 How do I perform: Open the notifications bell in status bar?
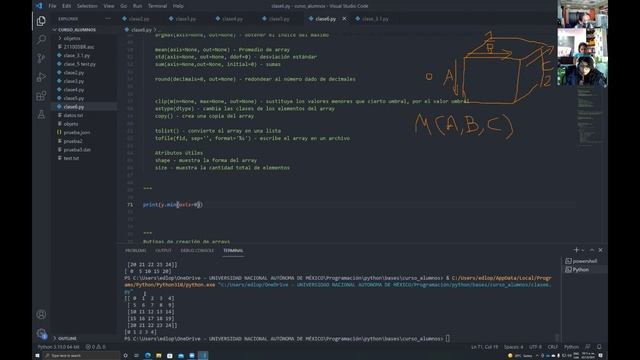[599, 347]
